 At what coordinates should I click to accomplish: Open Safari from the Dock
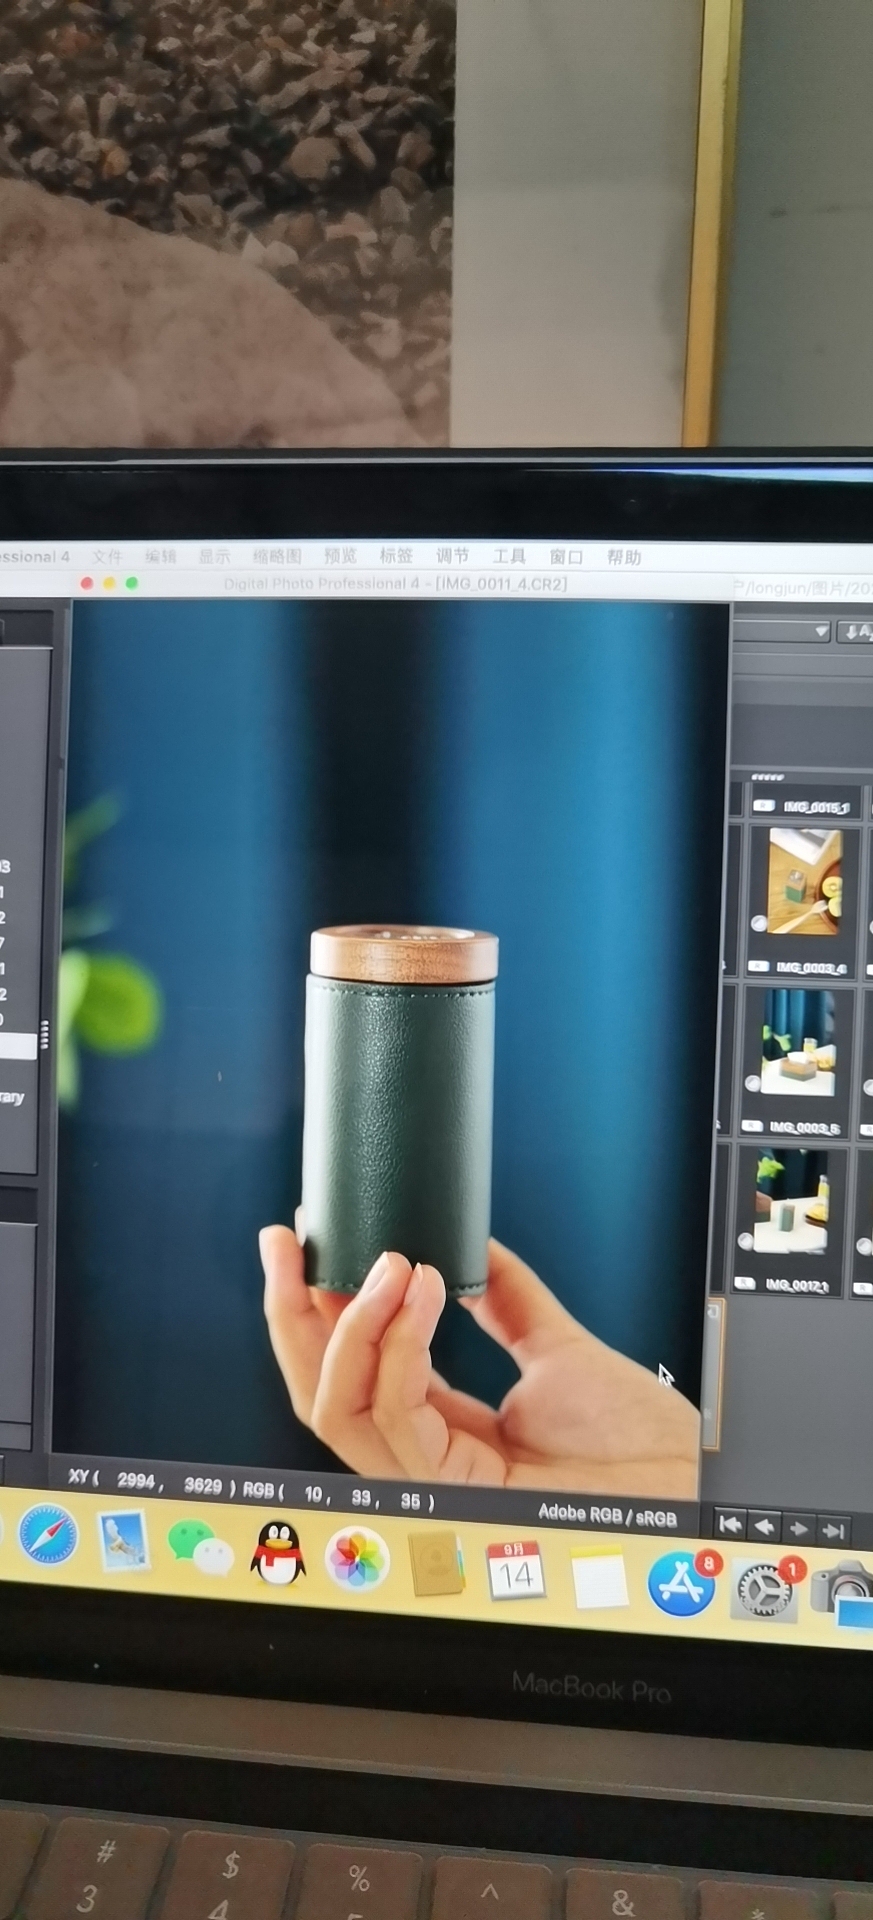tap(47, 1535)
